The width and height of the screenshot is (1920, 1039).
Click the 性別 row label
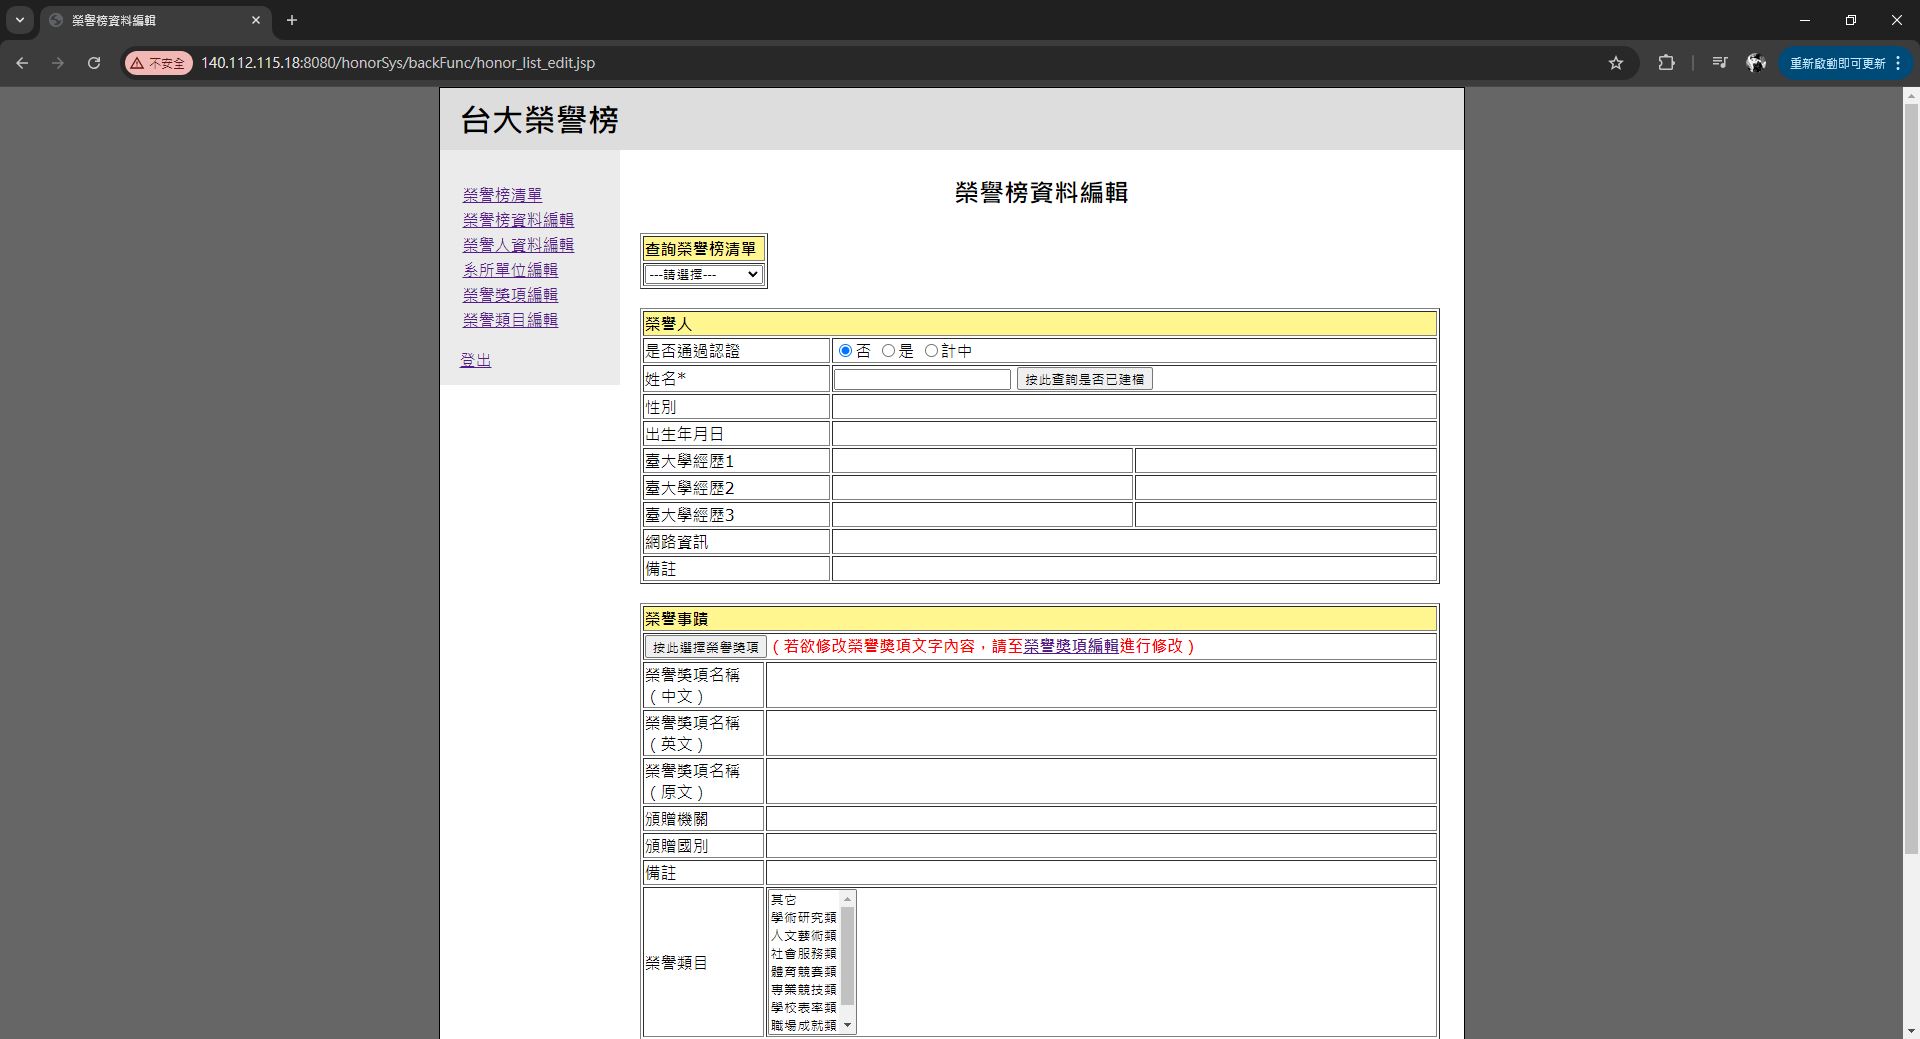tap(661, 407)
